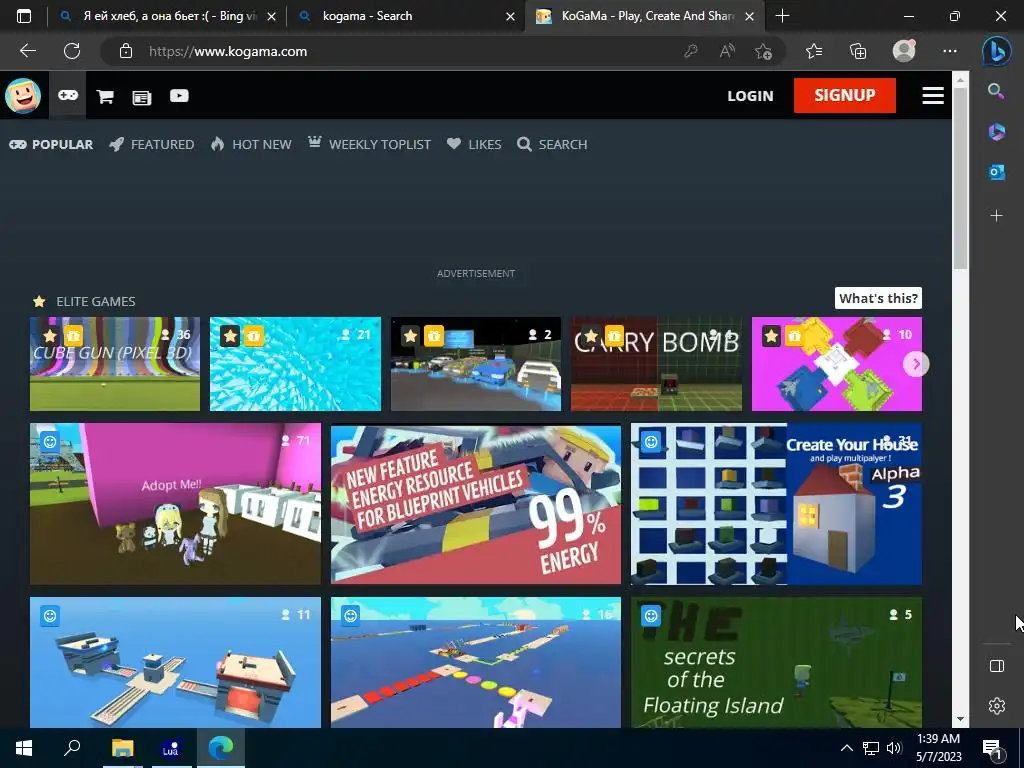Open the hamburger menu on KoGaMa
This screenshot has width=1024, height=768.
pyautogui.click(x=933, y=95)
